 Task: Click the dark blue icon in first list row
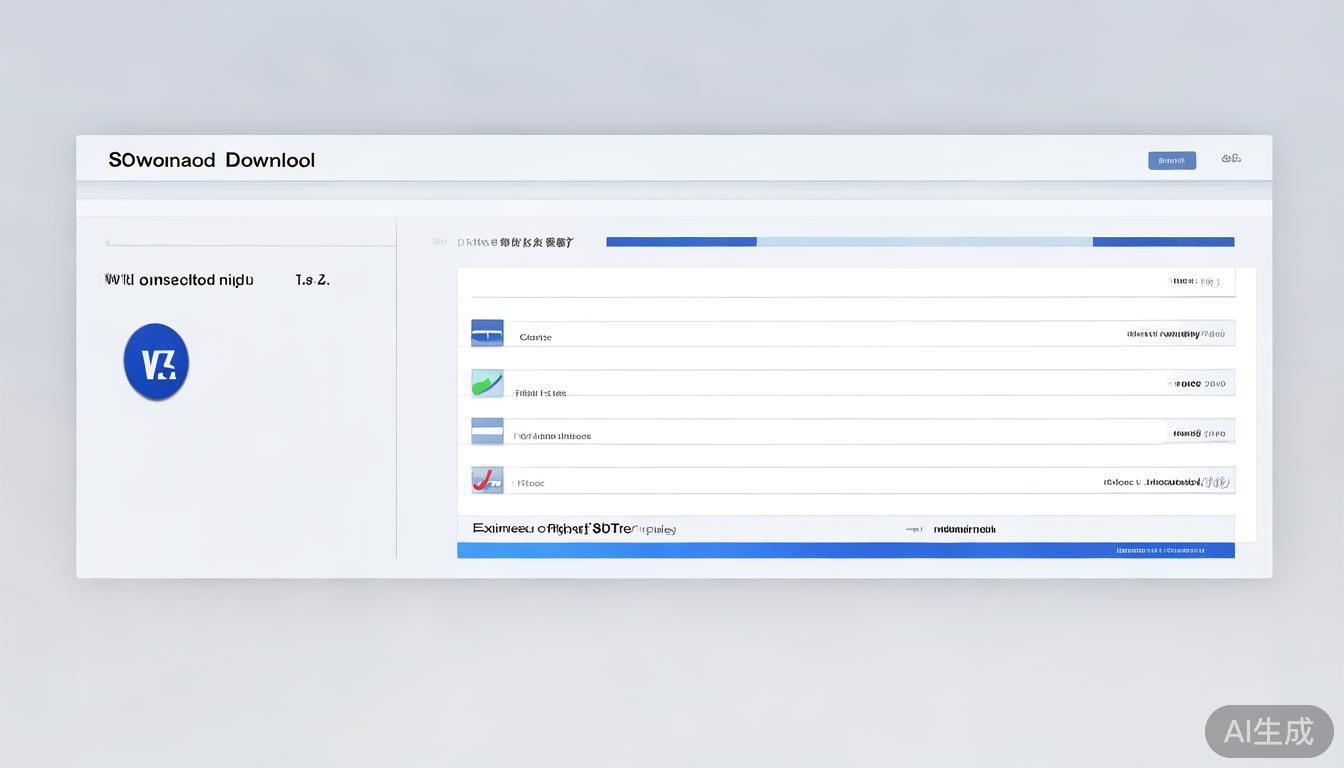click(487, 333)
